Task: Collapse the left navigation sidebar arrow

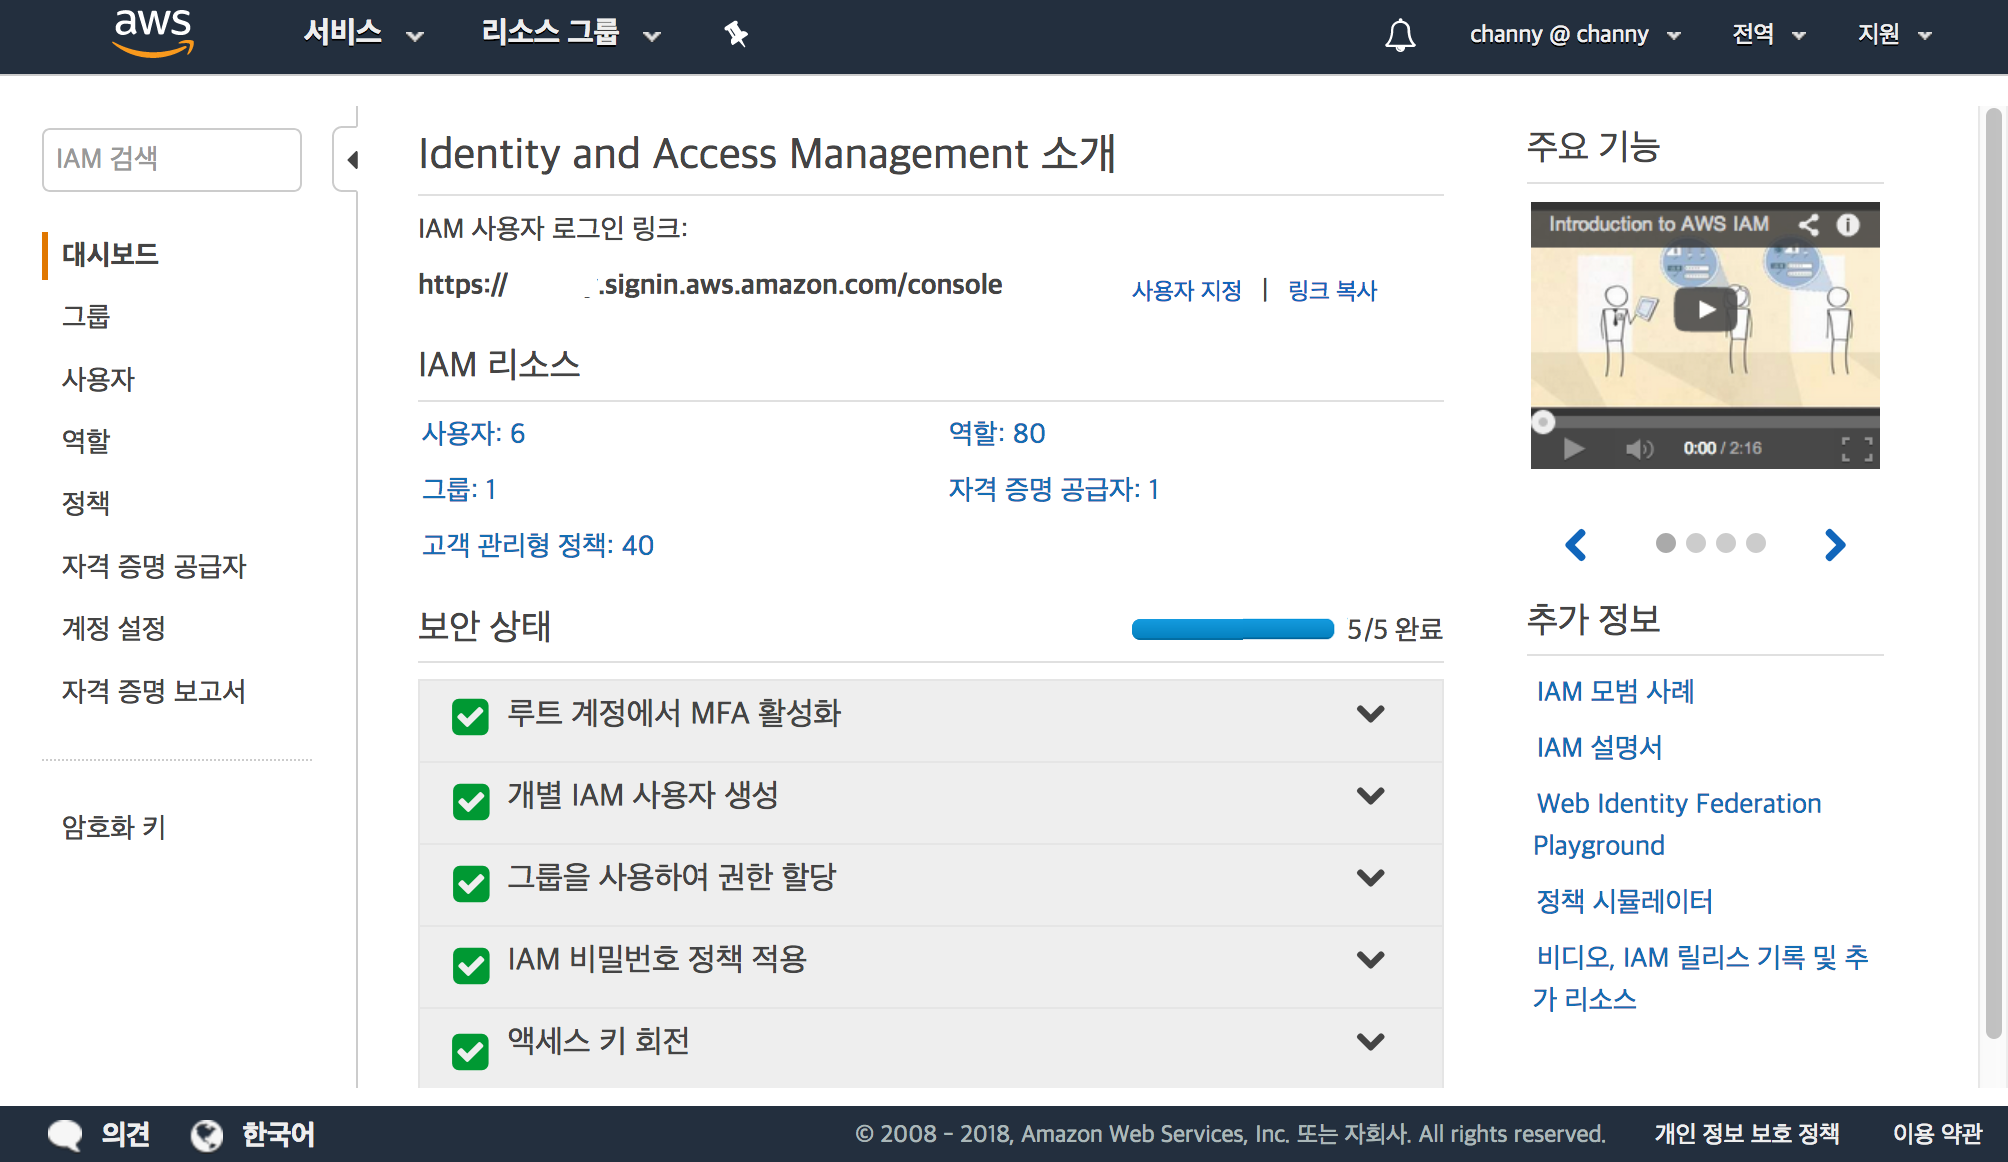Action: coord(351,159)
